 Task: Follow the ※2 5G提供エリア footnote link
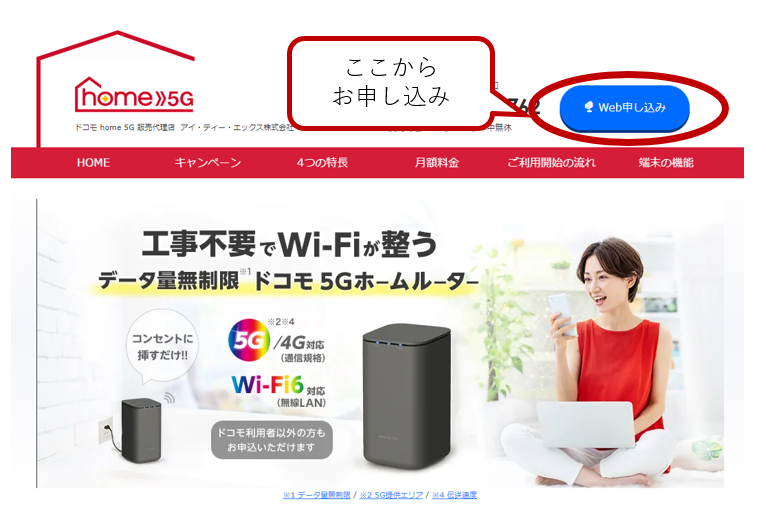(x=391, y=495)
